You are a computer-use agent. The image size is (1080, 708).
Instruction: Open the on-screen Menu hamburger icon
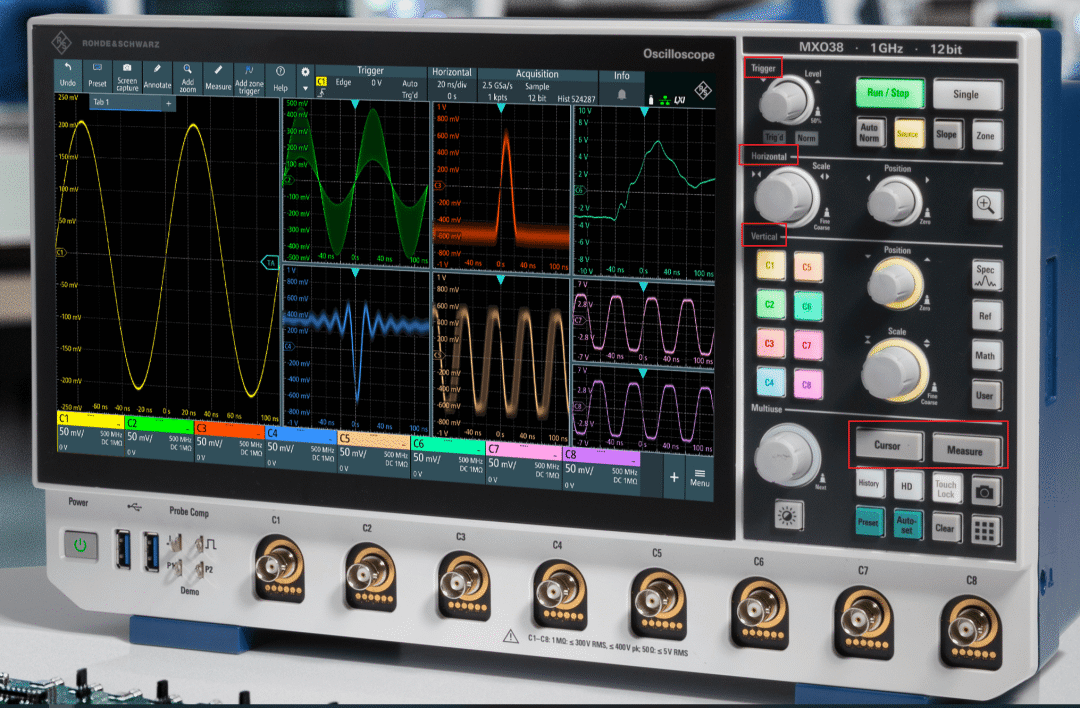[x=700, y=477]
